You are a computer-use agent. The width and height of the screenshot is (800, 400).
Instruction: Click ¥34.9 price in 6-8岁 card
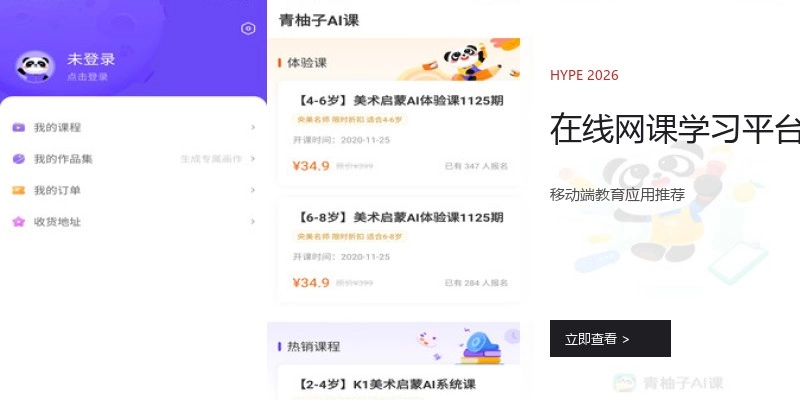(311, 283)
